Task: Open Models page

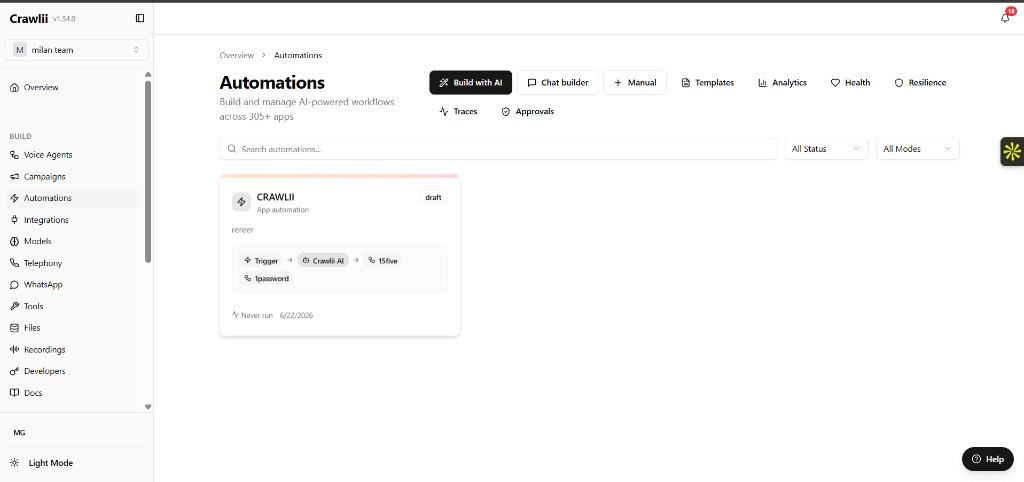Action: tap(72, 241)
